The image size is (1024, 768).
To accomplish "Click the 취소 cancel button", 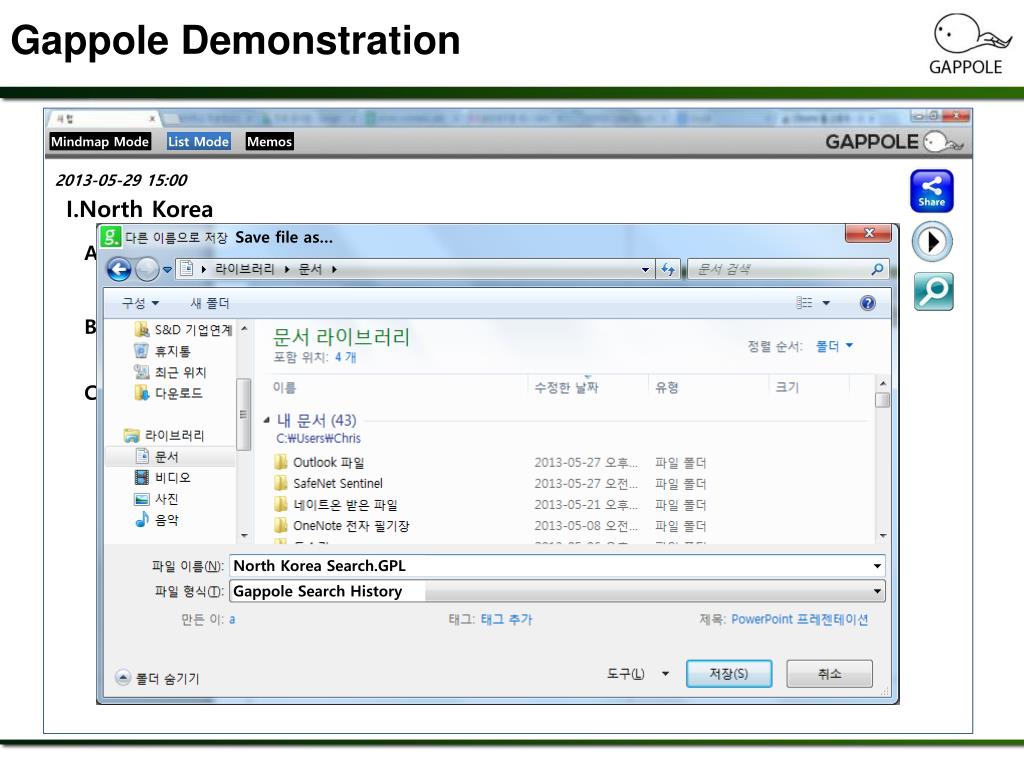I will pos(829,673).
